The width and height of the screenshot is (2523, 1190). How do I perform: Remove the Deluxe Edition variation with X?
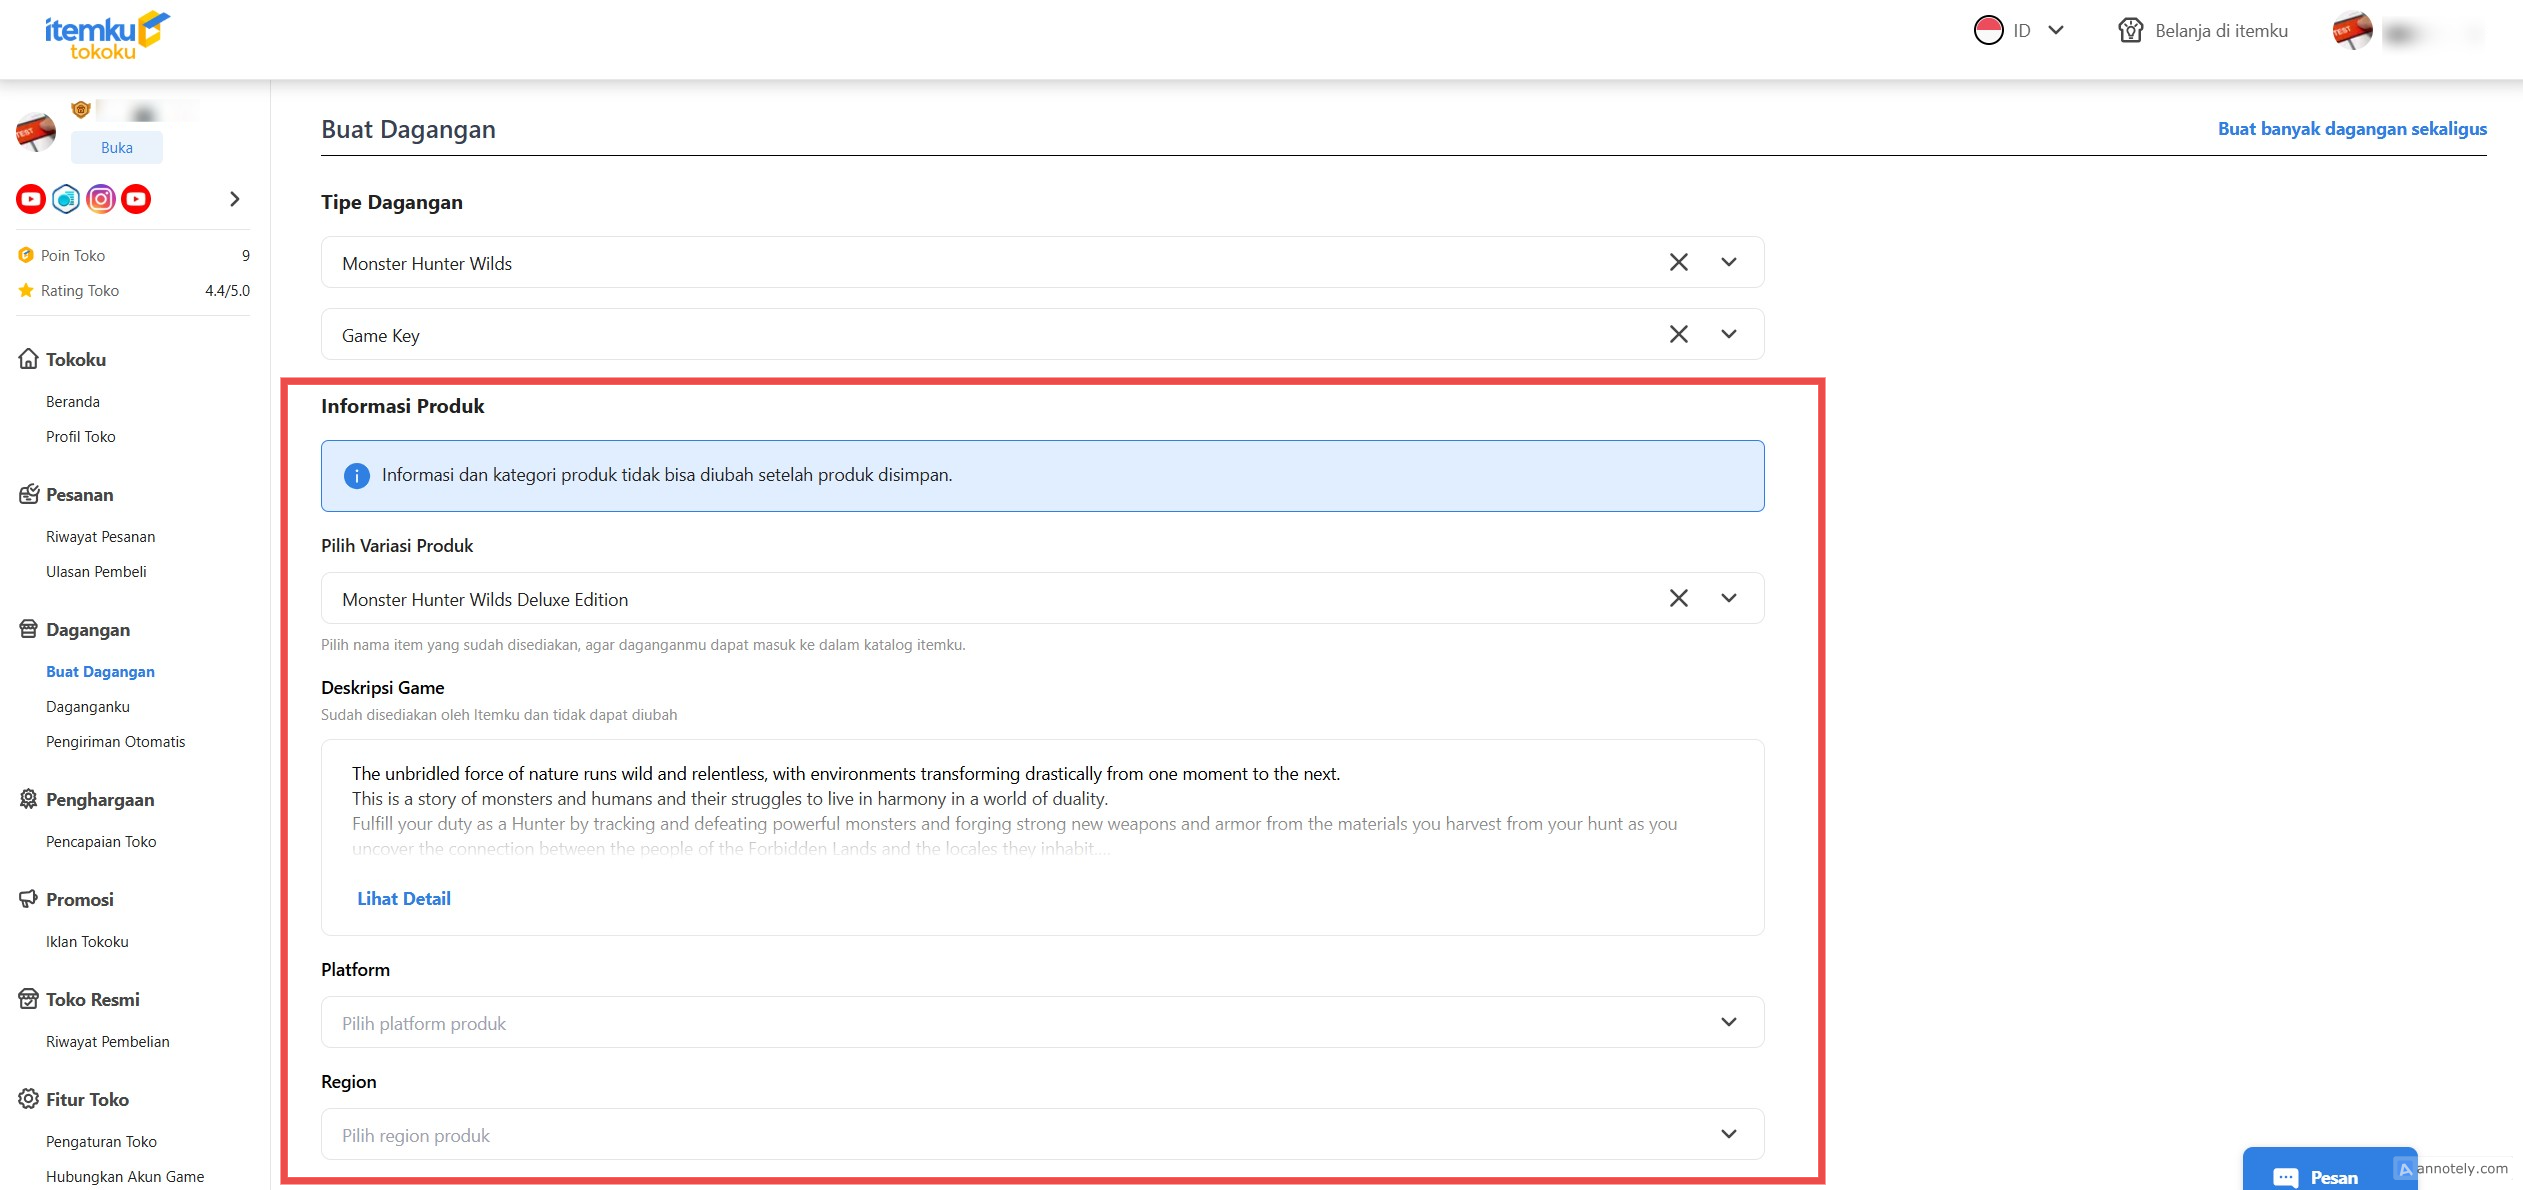1678,598
